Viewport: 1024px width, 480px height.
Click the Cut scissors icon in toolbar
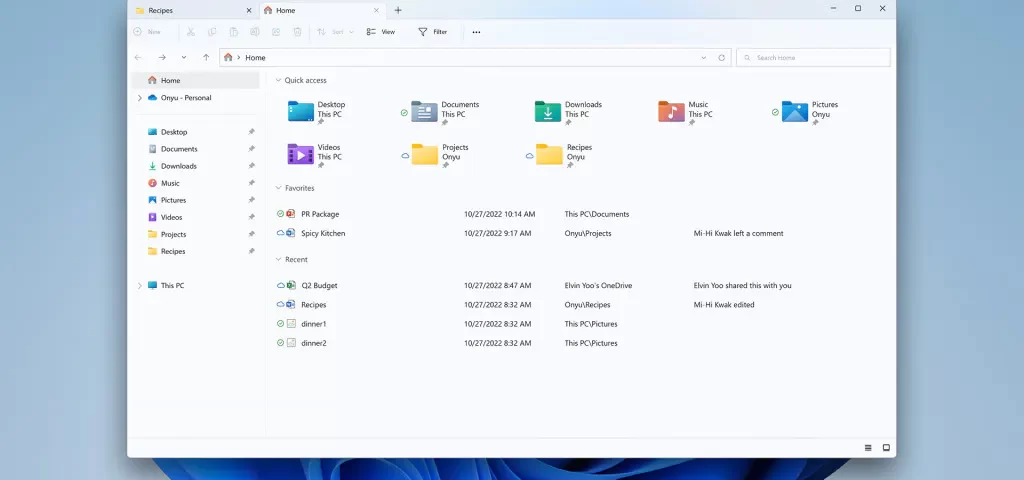tap(191, 31)
